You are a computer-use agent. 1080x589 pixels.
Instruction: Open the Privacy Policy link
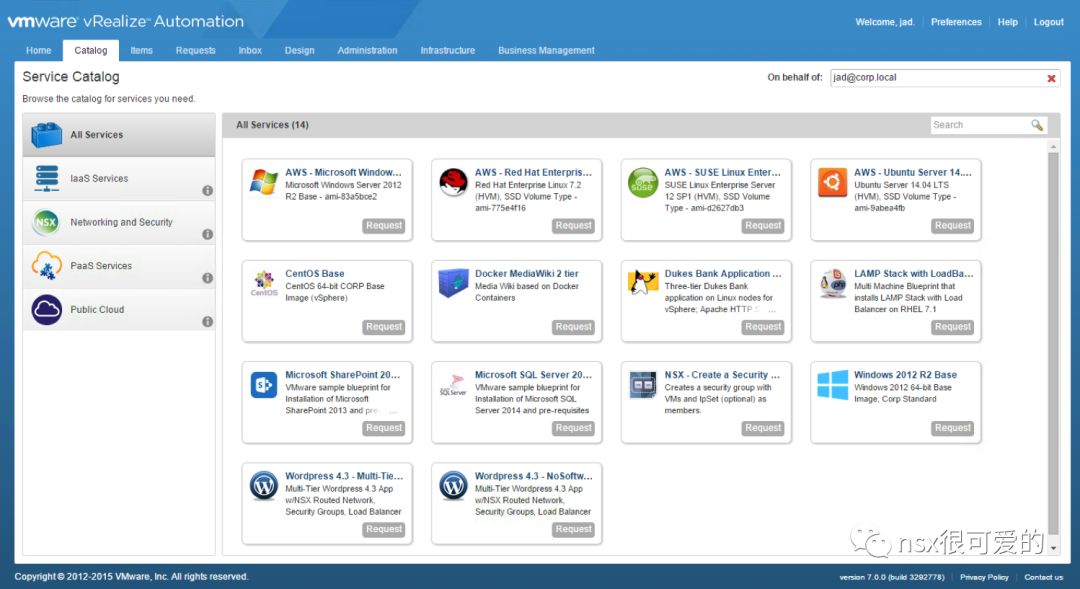pyautogui.click(x=984, y=577)
